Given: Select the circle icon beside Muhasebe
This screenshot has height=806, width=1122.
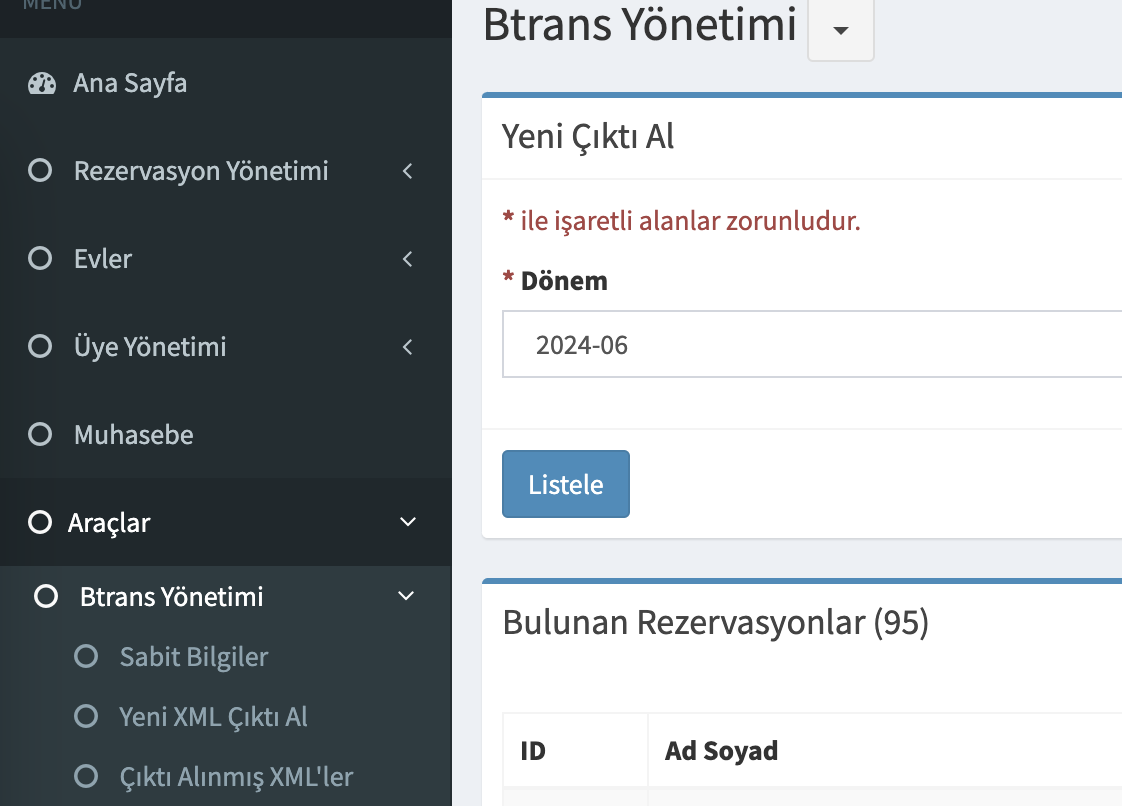Looking at the screenshot, I should click(x=40, y=434).
